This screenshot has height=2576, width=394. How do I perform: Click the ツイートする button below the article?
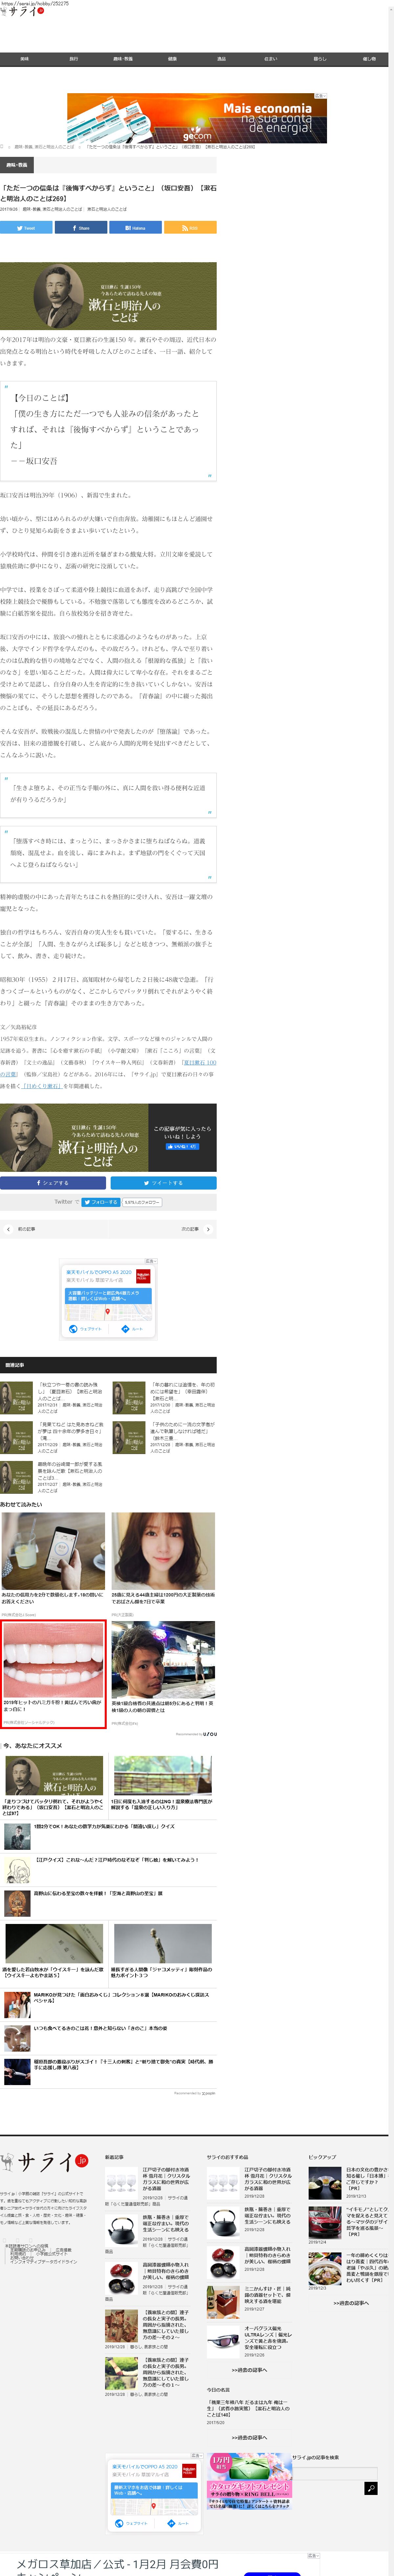click(x=163, y=1183)
